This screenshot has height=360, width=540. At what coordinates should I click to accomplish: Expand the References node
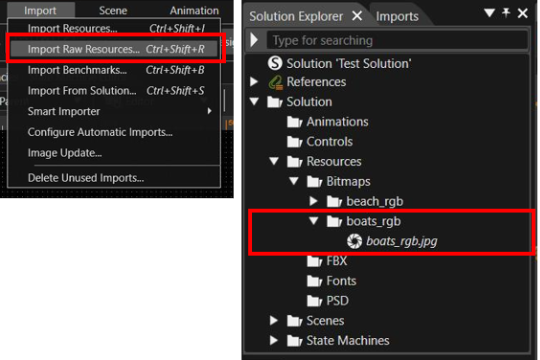254,82
